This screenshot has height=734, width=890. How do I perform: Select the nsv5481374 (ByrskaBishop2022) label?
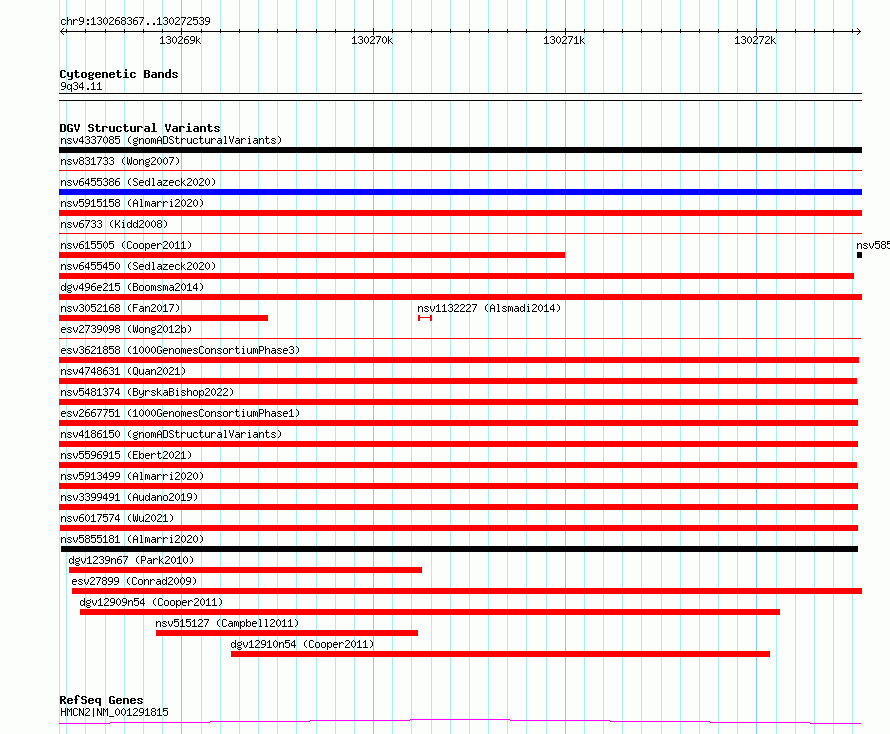pos(147,392)
